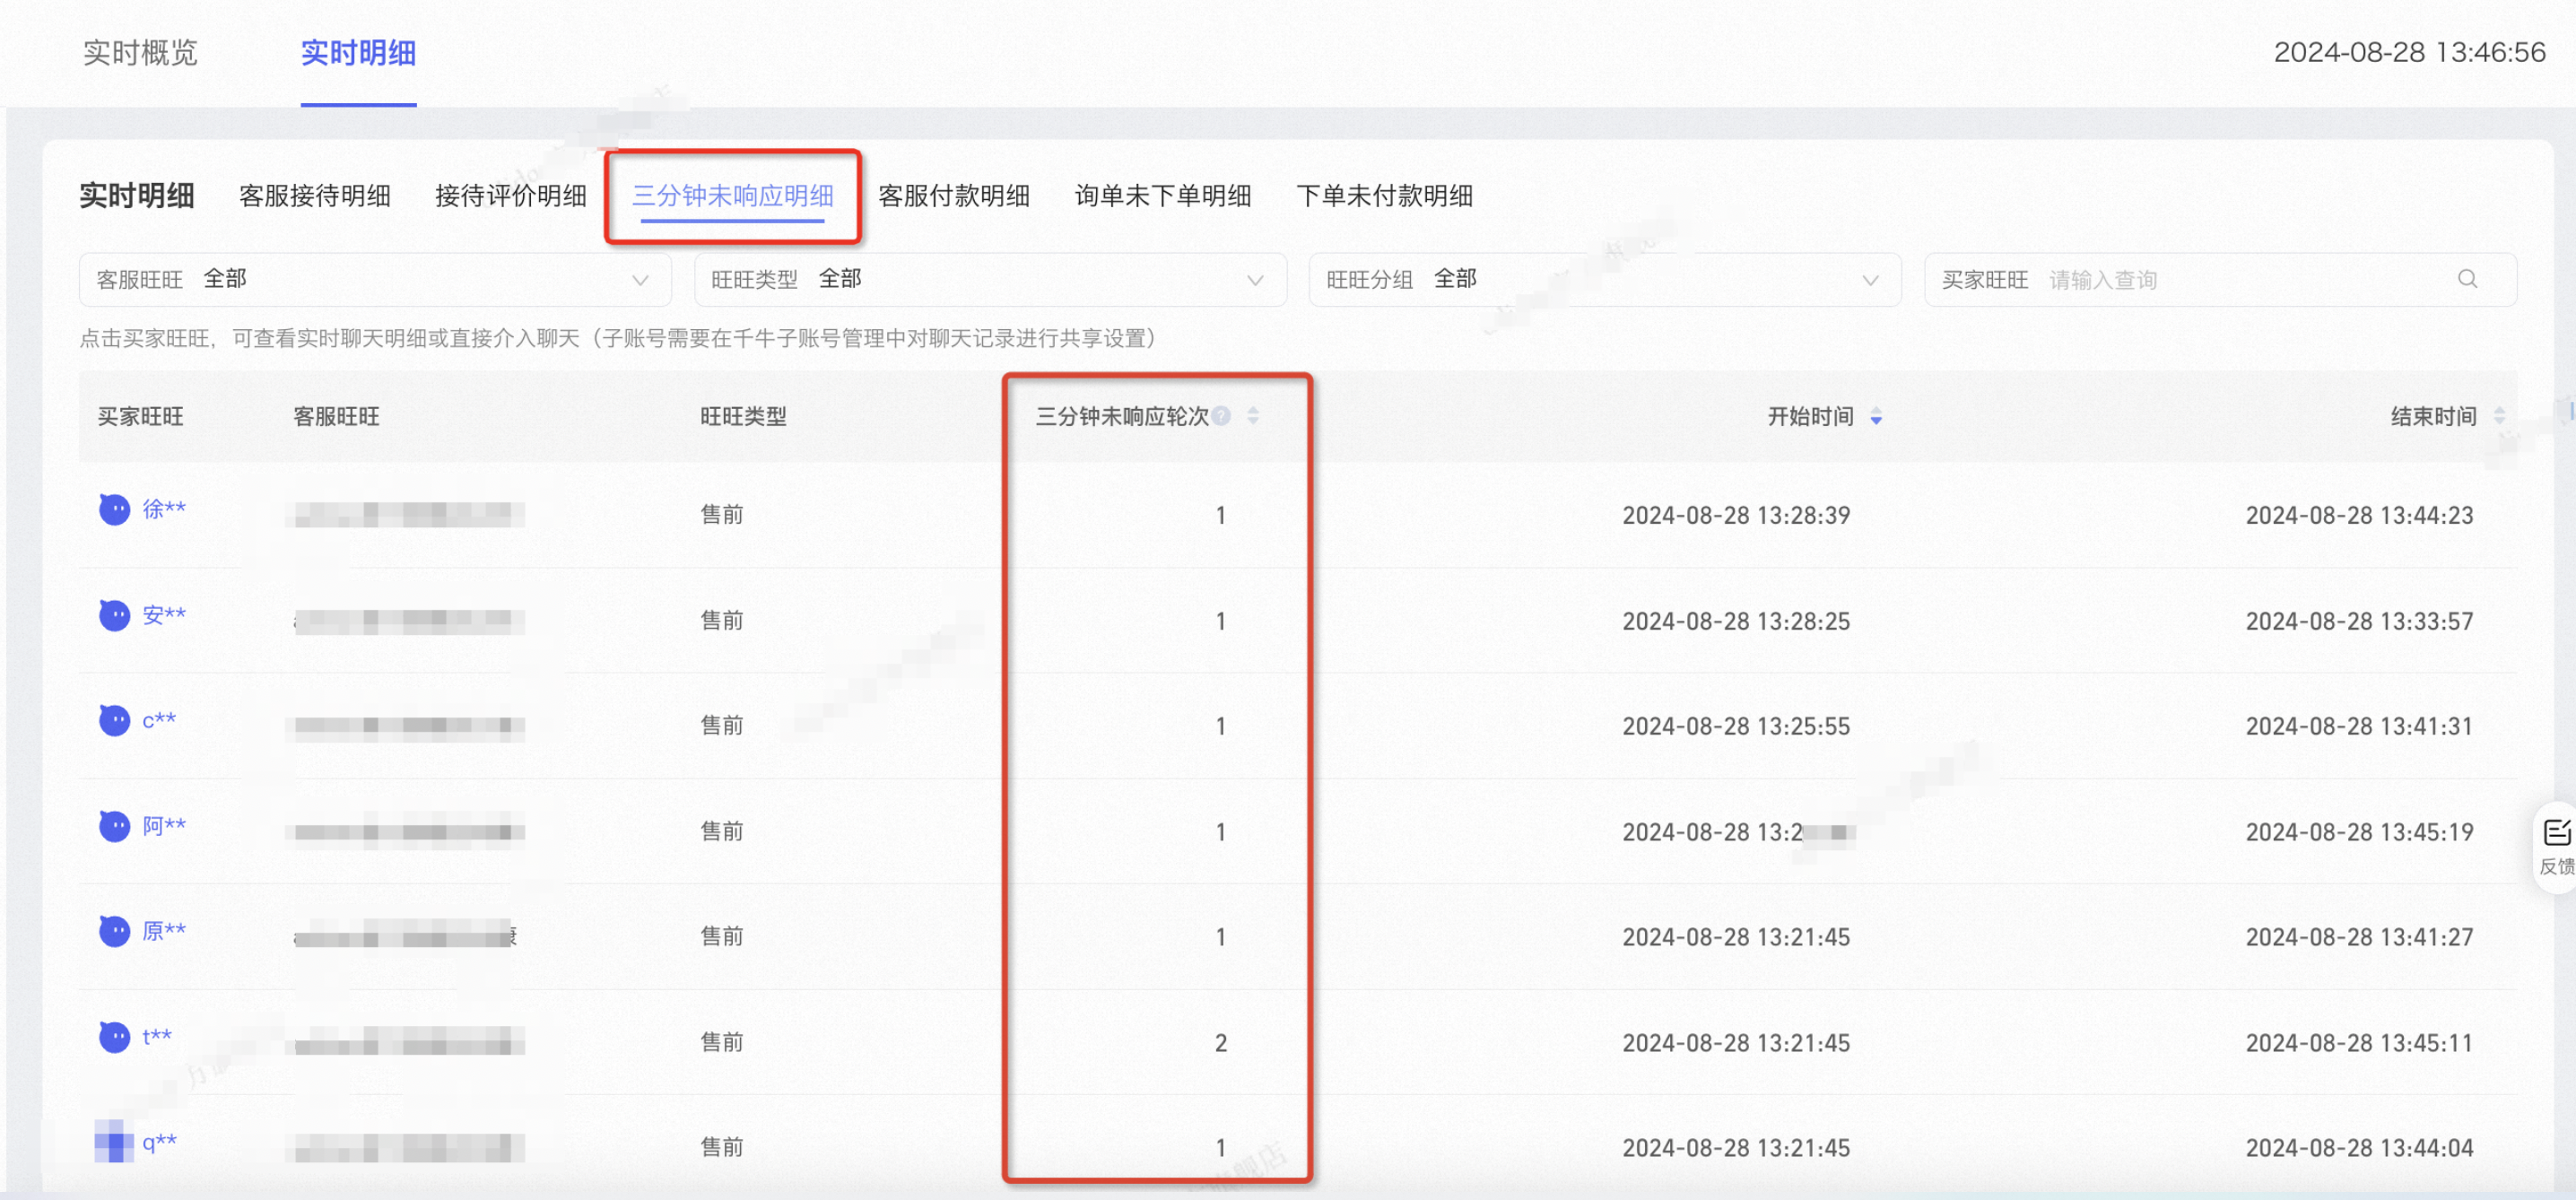
Task: Click end time 2024-08-28 13:33:57
Action: point(2359,621)
